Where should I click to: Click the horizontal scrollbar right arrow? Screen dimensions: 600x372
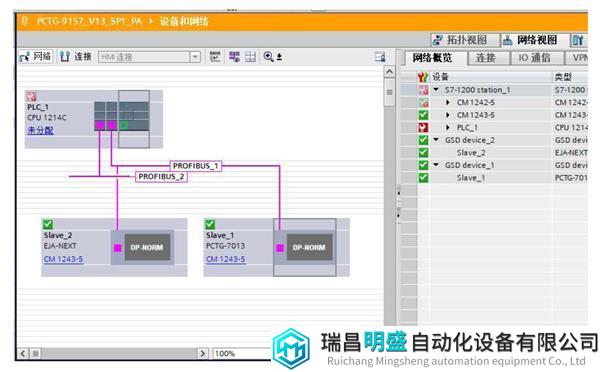pyautogui.click(x=202, y=353)
